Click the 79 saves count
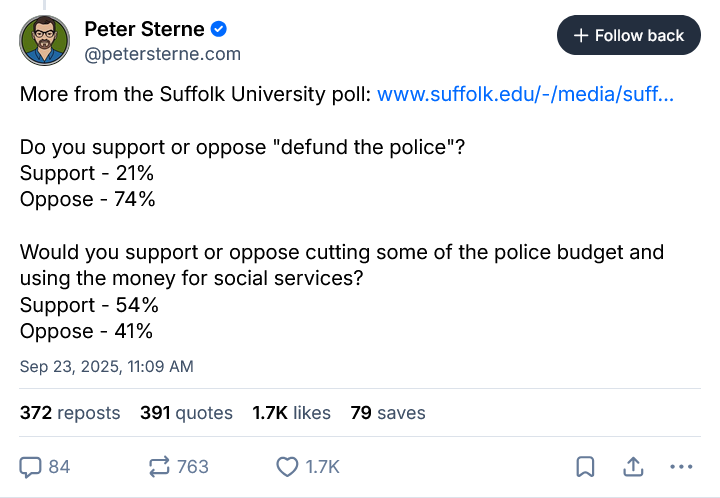The width and height of the screenshot is (720, 498). (x=388, y=412)
